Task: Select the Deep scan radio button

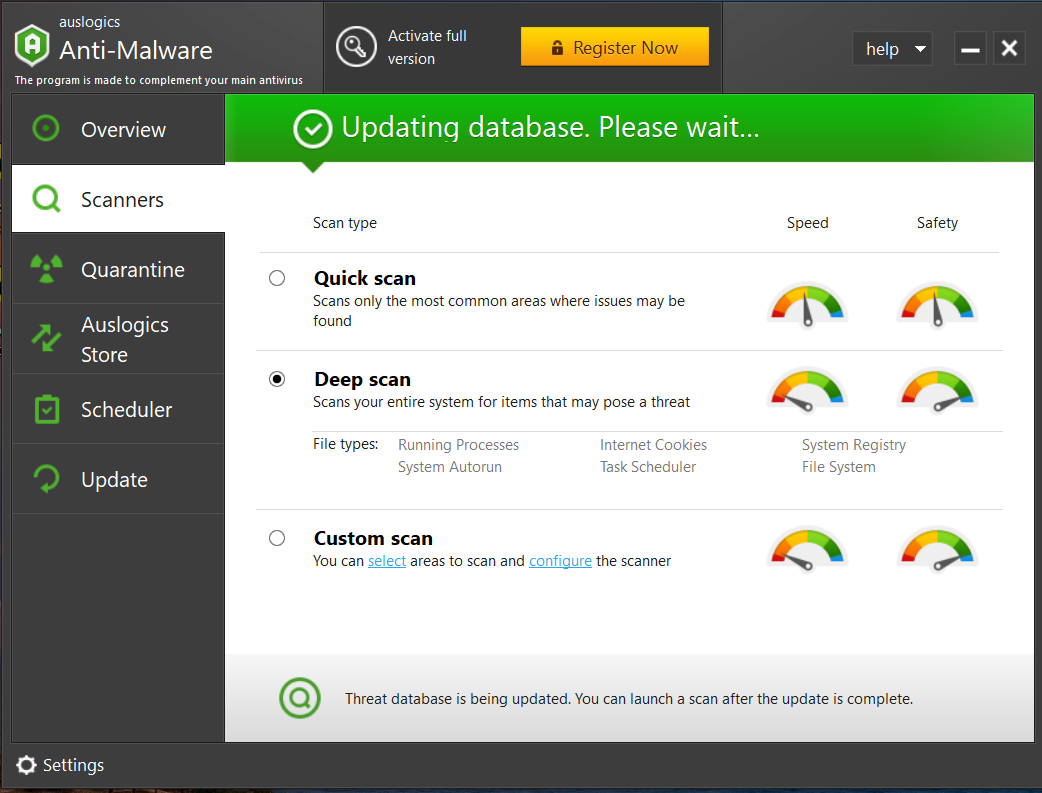Action: tap(277, 379)
